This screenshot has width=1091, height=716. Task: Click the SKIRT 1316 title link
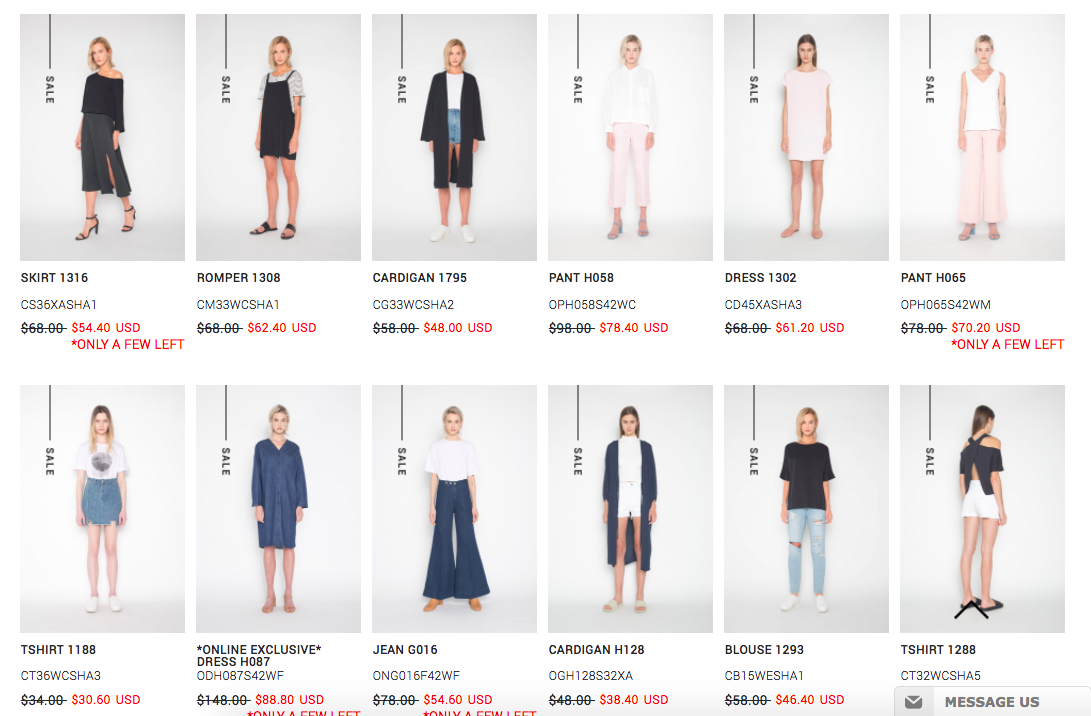point(54,278)
